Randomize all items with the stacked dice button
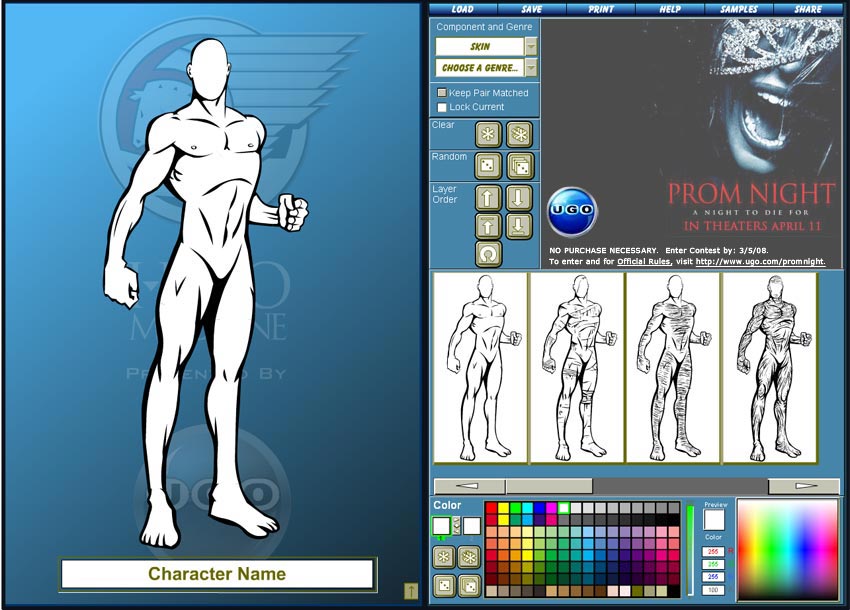 (x=519, y=166)
